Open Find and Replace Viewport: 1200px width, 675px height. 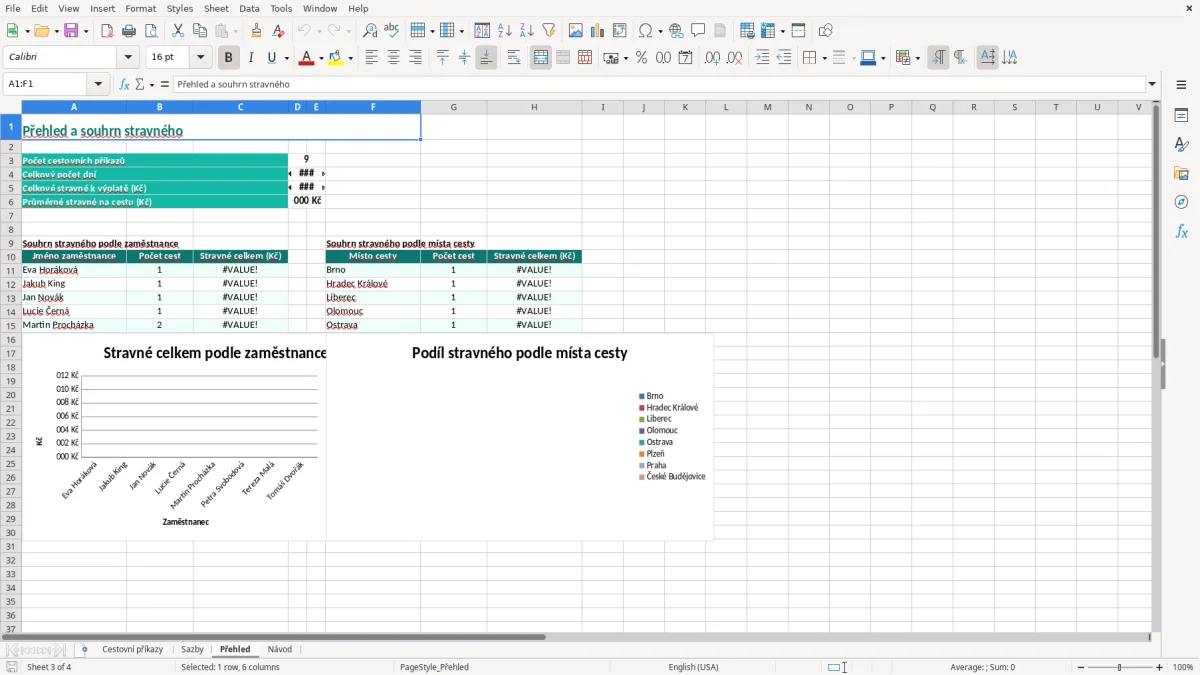370,31
